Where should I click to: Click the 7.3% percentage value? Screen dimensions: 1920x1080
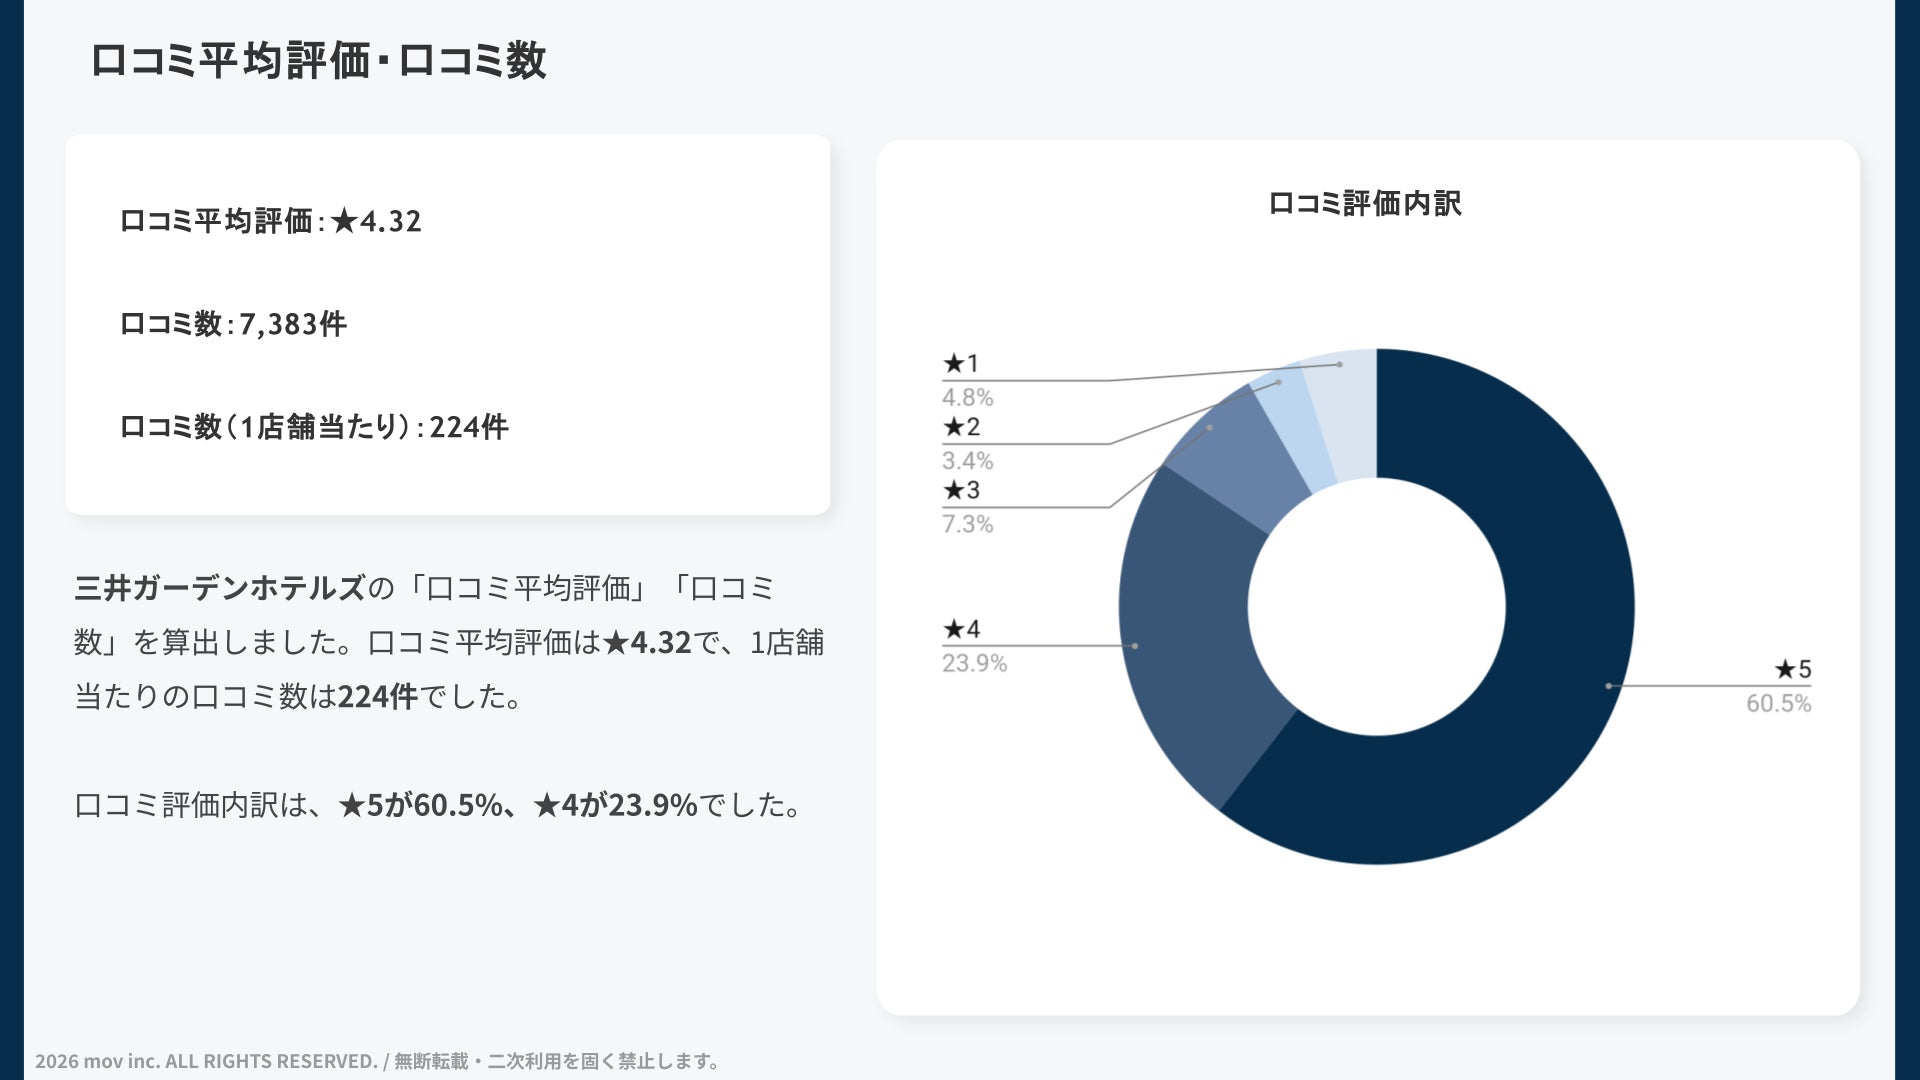click(967, 524)
